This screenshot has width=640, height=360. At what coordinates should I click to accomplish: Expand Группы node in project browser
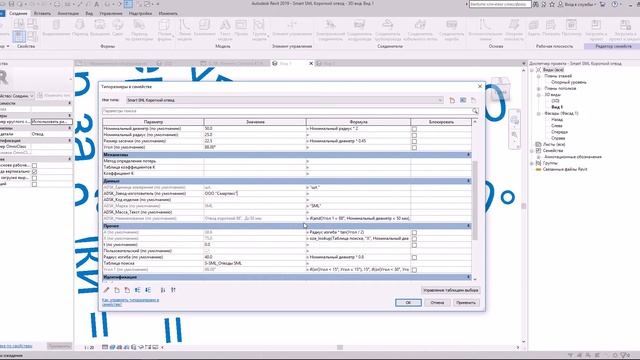(532, 163)
